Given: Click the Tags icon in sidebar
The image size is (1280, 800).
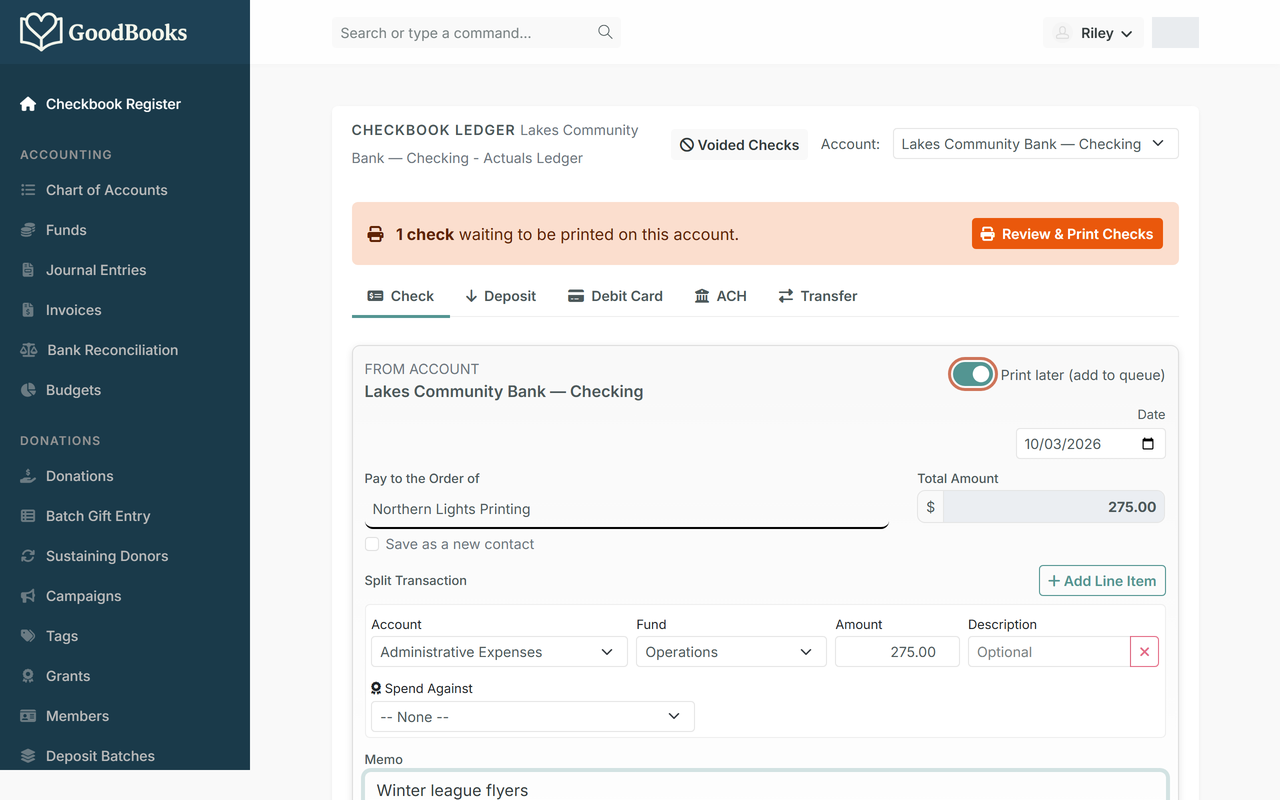Looking at the screenshot, I should 28,636.
